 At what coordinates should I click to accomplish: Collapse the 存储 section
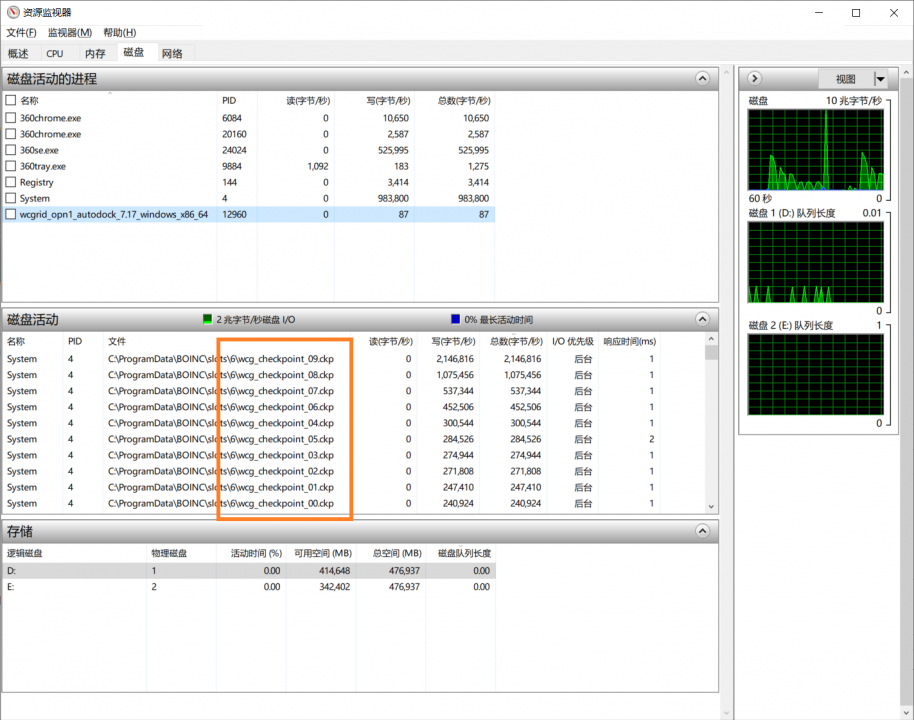702,531
